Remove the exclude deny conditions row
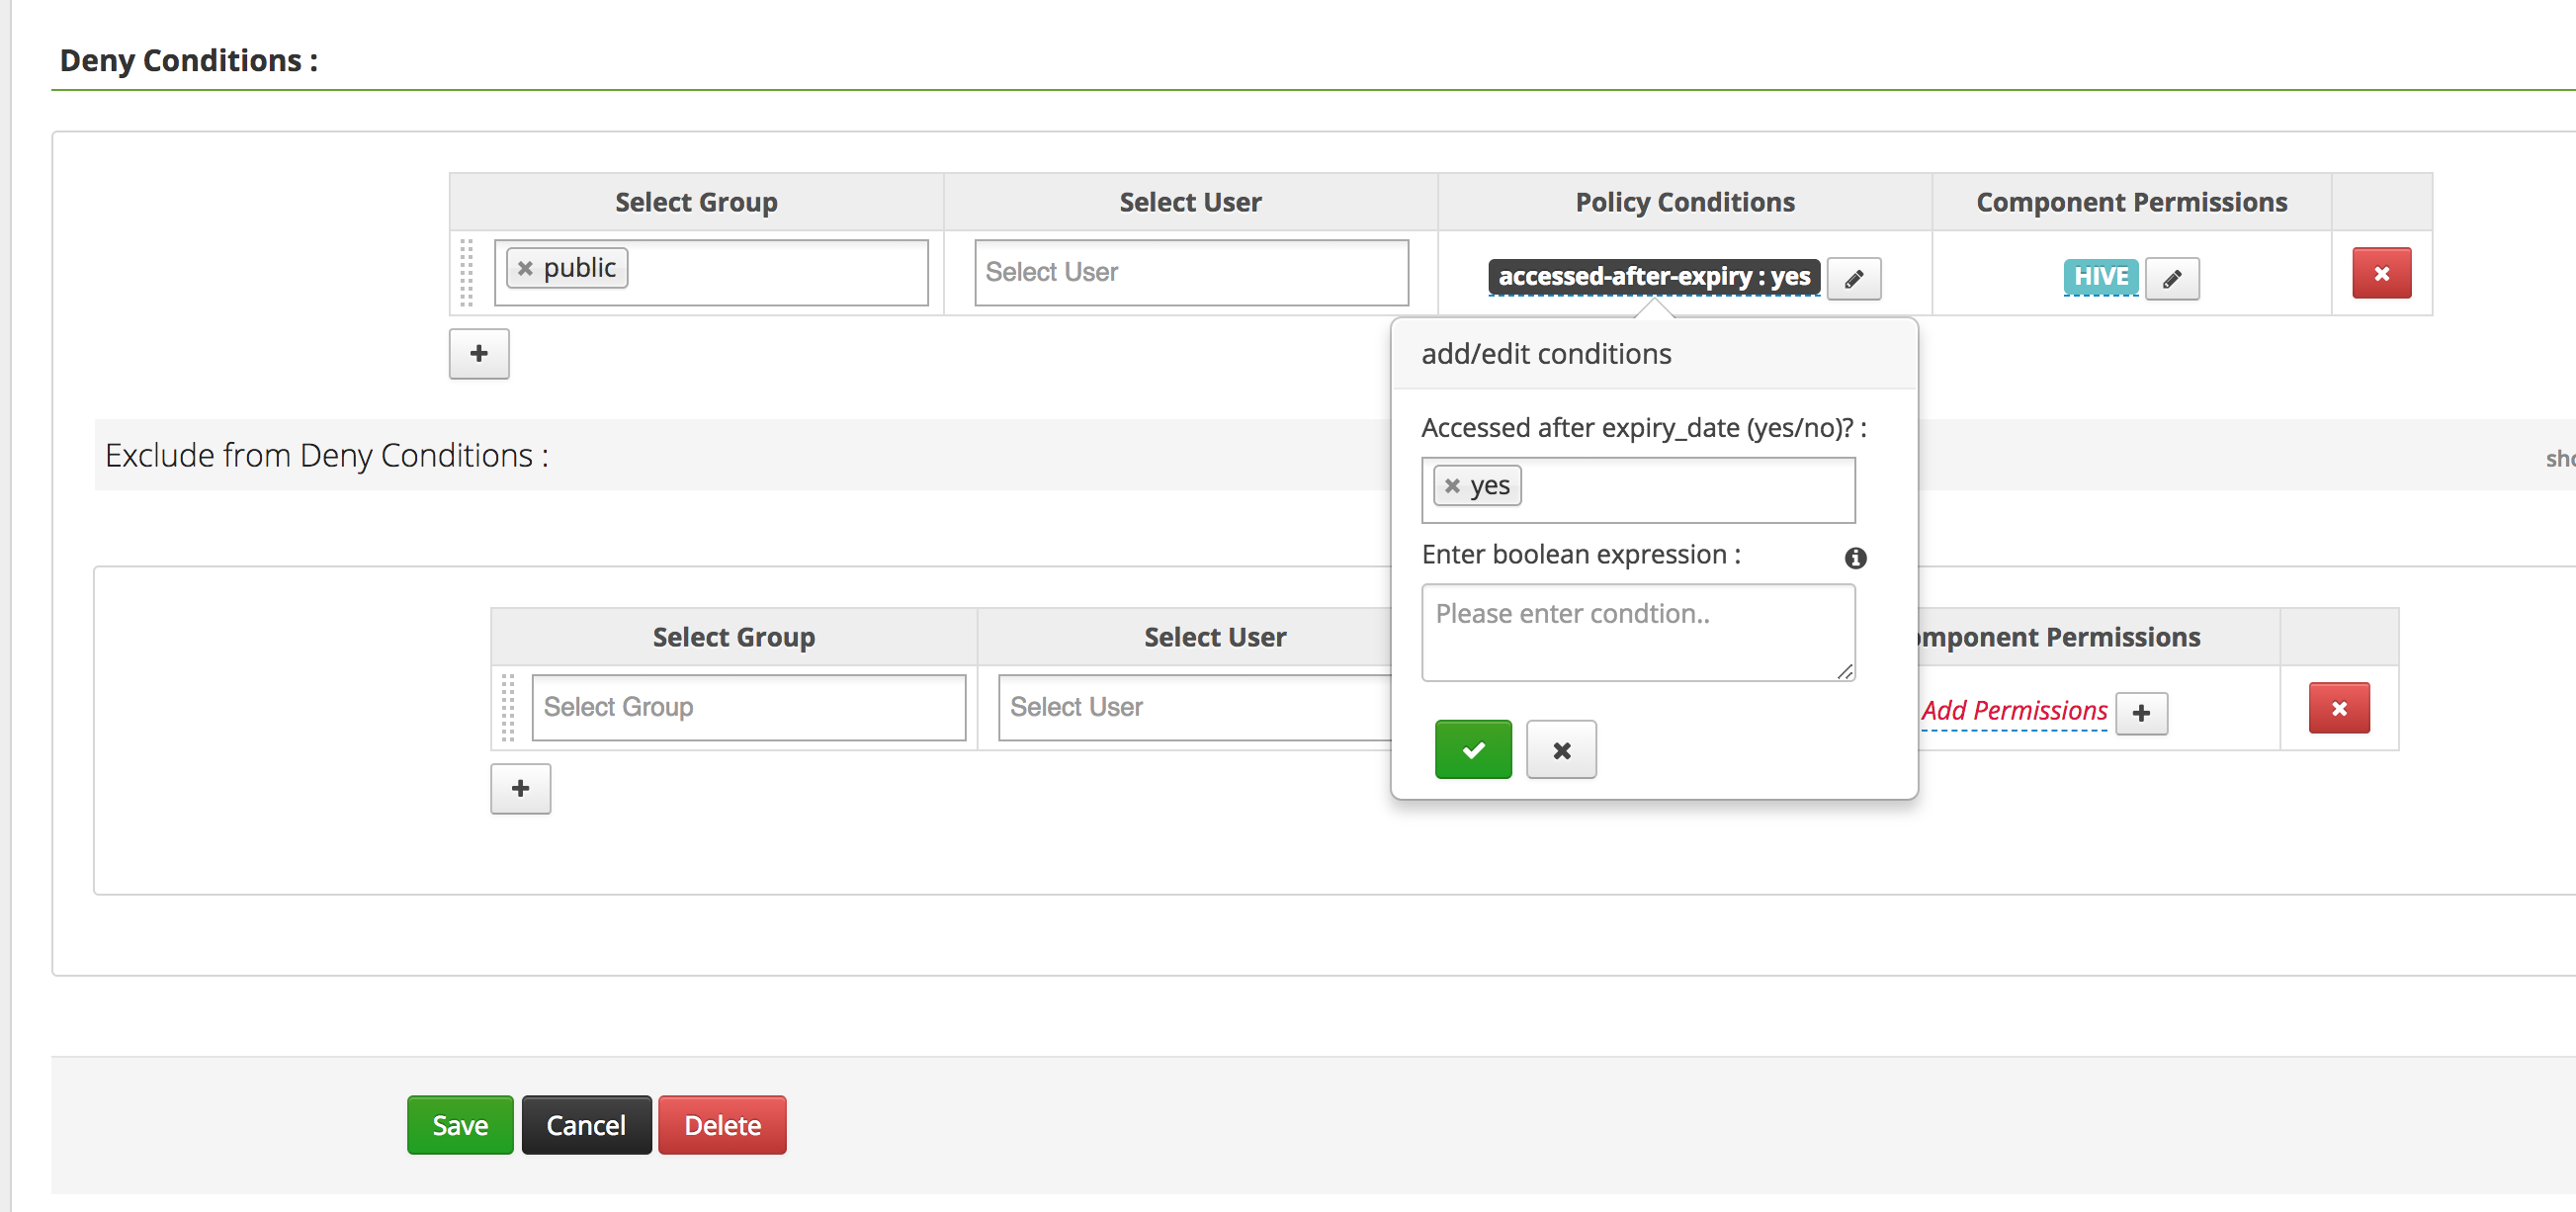 pyautogui.click(x=2338, y=708)
